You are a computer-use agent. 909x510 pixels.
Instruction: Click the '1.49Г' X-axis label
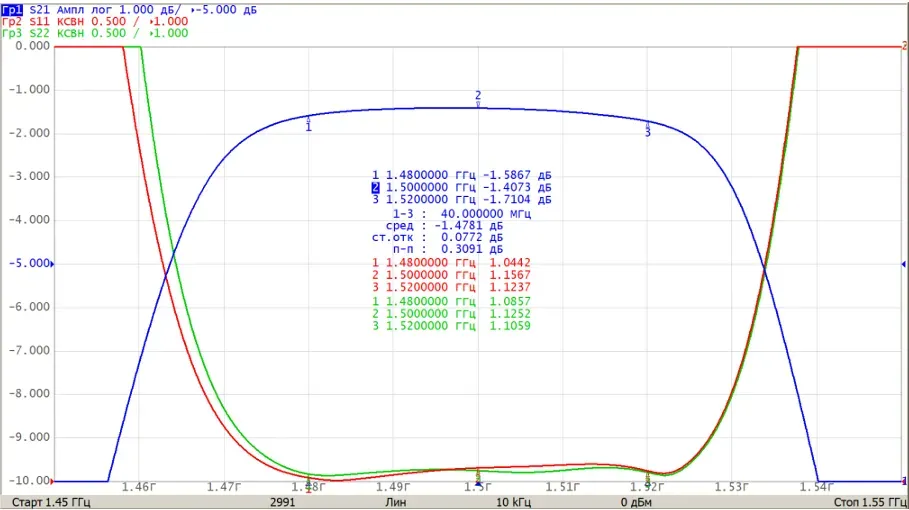click(393, 487)
